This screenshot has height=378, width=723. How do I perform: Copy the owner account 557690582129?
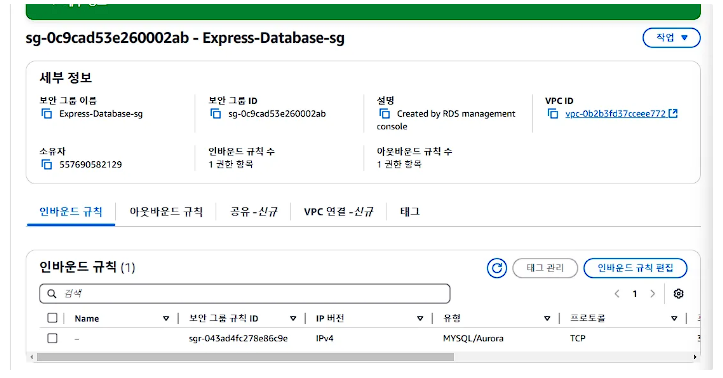(x=47, y=164)
